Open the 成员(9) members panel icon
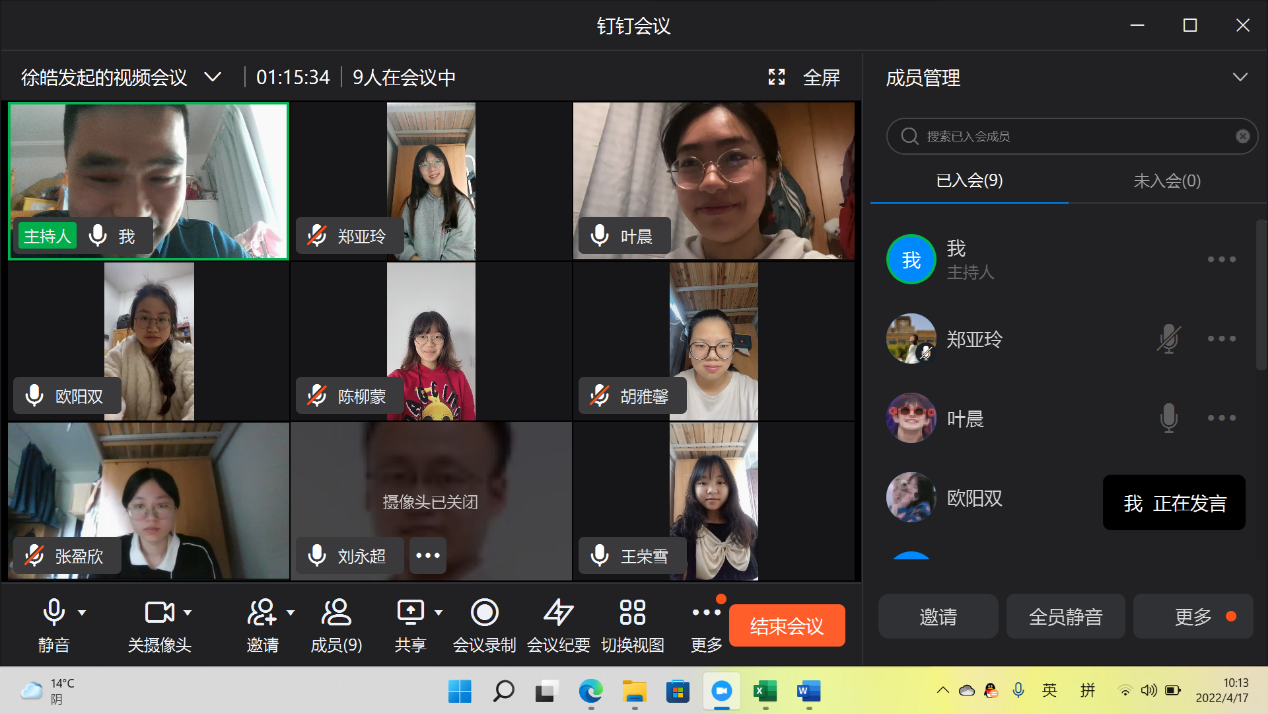Viewport: 1268px width, 714px height. coord(336,613)
